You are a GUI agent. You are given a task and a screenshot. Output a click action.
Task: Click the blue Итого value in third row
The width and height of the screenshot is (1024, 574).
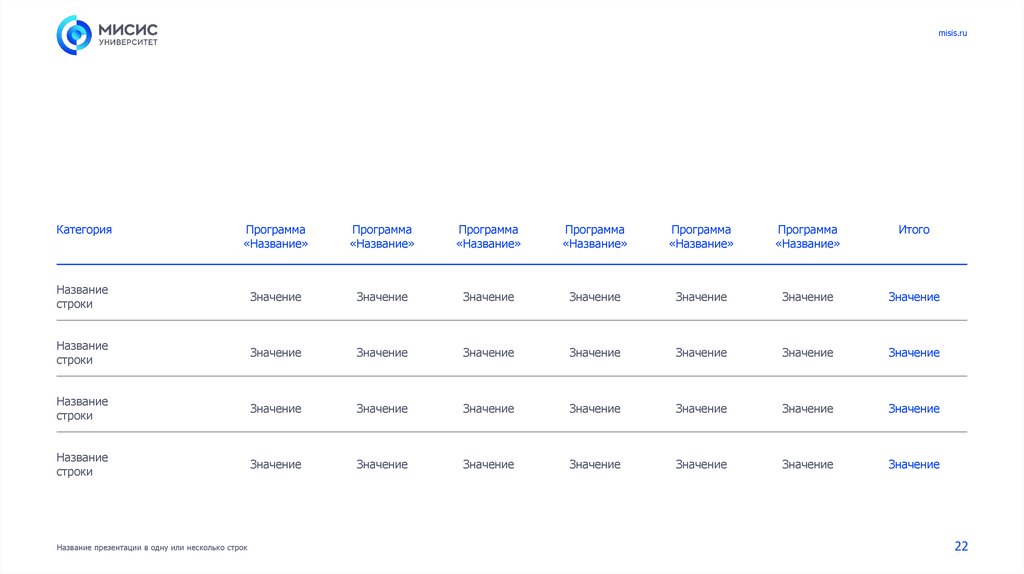tap(913, 409)
